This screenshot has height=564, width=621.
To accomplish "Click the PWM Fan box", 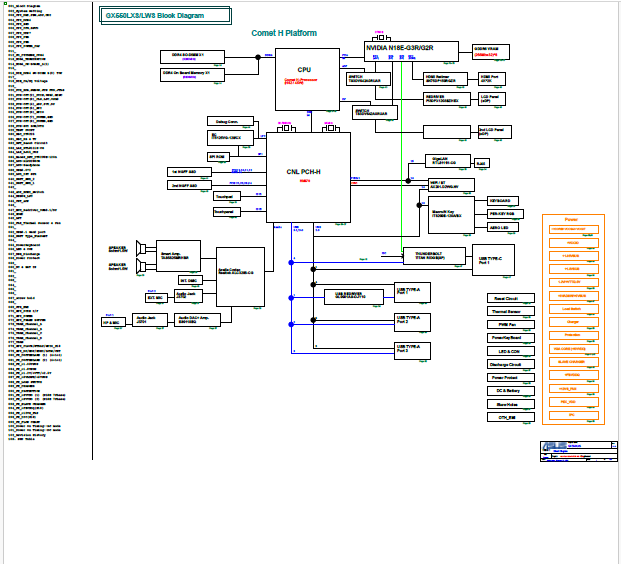I will coord(511,324).
